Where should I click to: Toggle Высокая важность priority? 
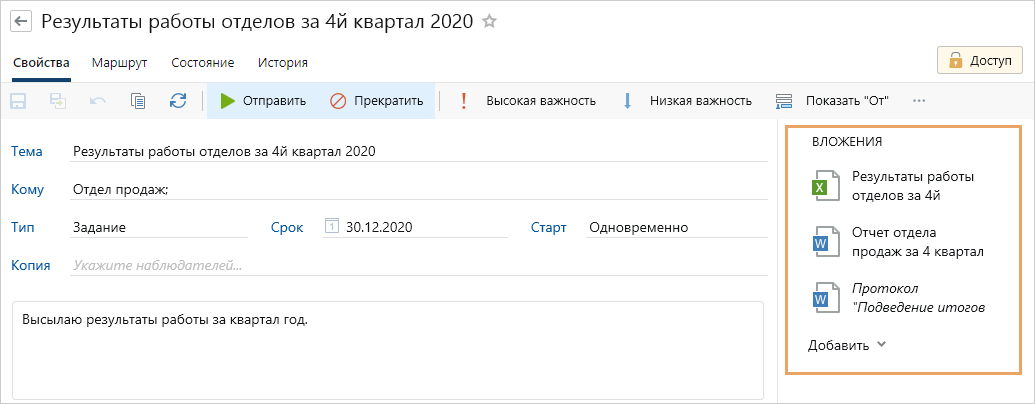pos(528,100)
